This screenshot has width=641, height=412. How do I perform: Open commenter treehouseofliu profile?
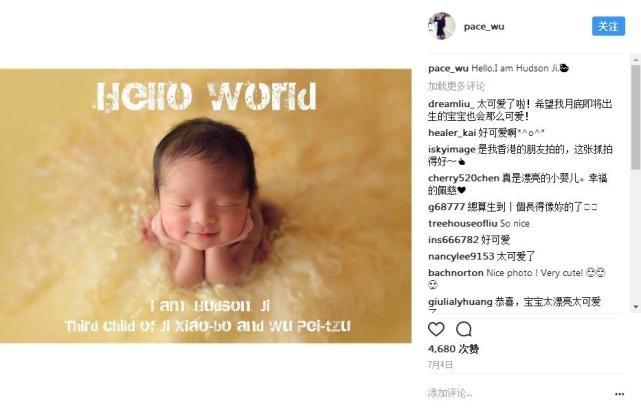coord(463,224)
